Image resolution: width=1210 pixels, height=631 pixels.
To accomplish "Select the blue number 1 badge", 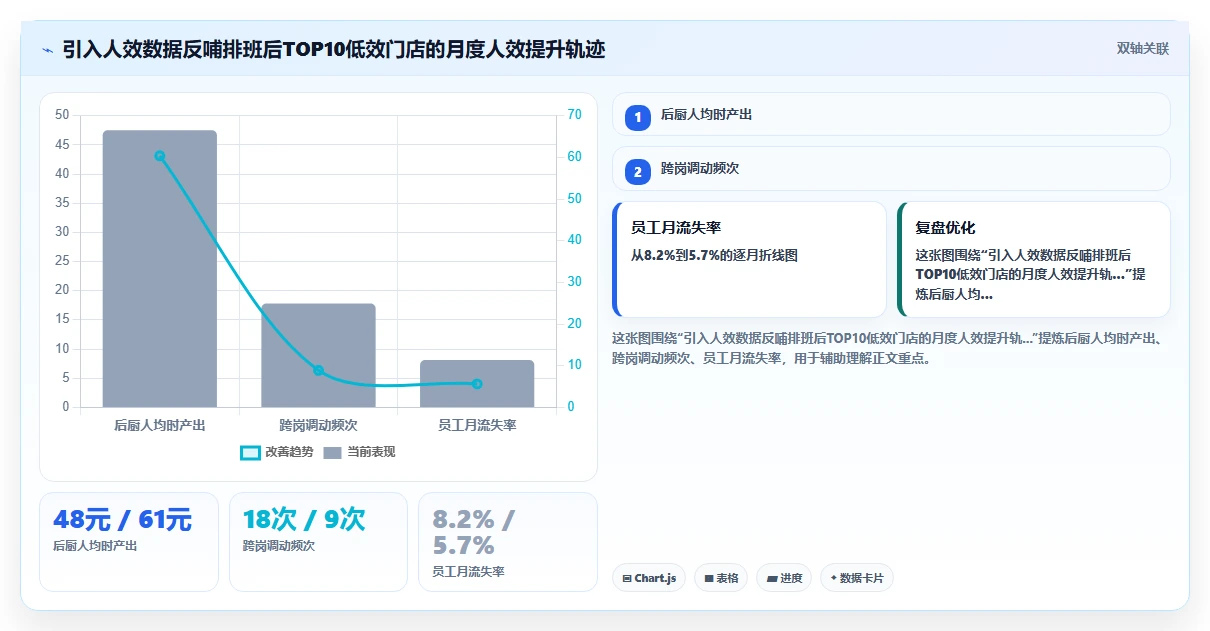I will click(x=638, y=117).
